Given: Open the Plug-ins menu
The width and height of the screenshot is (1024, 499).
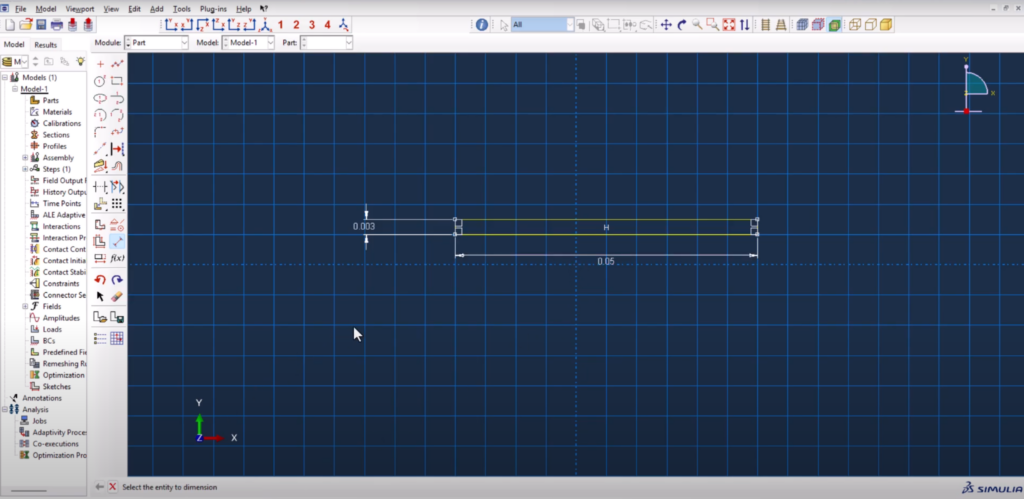Looking at the screenshot, I should pyautogui.click(x=214, y=9).
